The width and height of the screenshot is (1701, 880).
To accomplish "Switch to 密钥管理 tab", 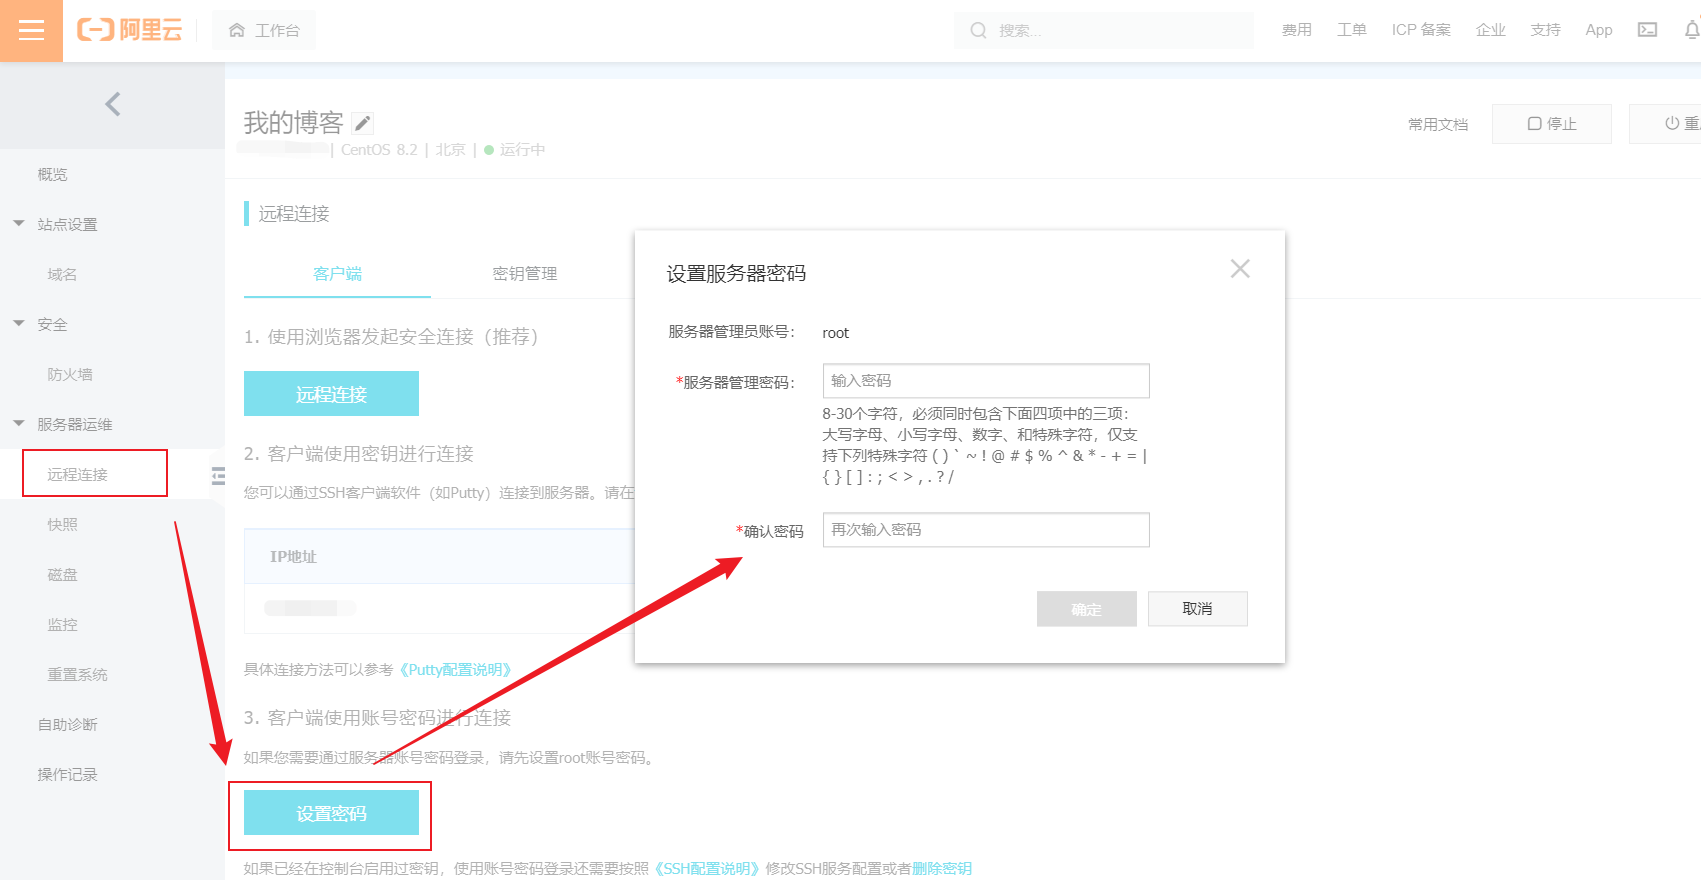I will [x=524, y=273].
